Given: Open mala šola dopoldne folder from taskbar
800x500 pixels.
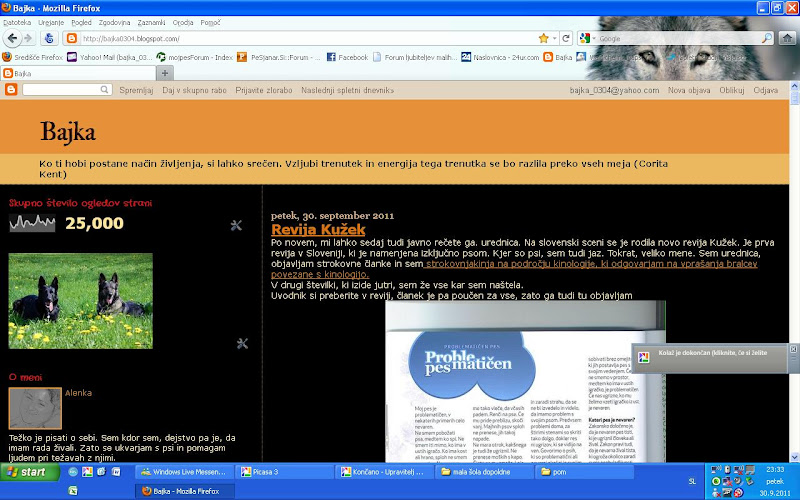Looking at the screenshot, I should coord(484,472).
